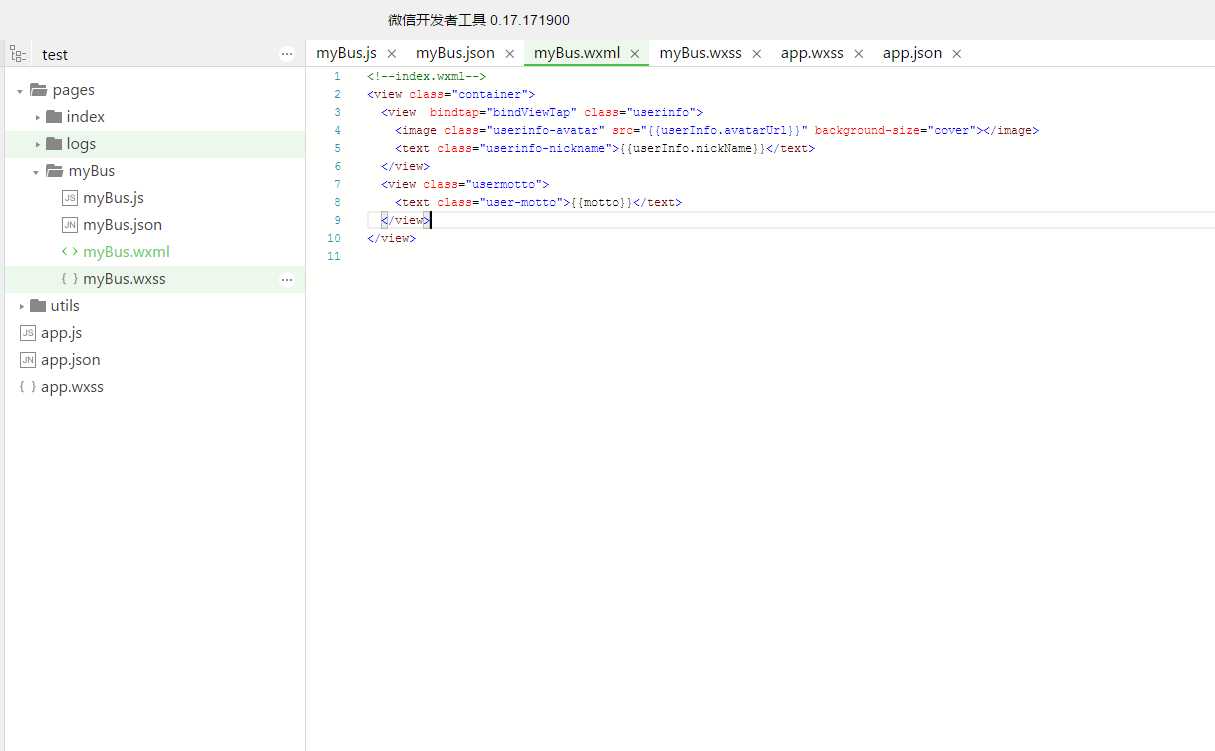Click the braces icon of app.wxss file
Screen dimensions: 1215x751
coord(28,387)
